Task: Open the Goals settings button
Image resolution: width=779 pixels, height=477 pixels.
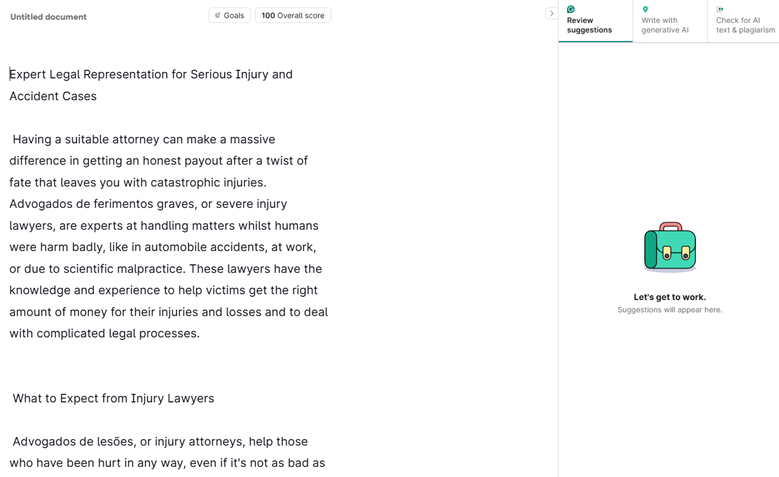Action: coord(229,15)
